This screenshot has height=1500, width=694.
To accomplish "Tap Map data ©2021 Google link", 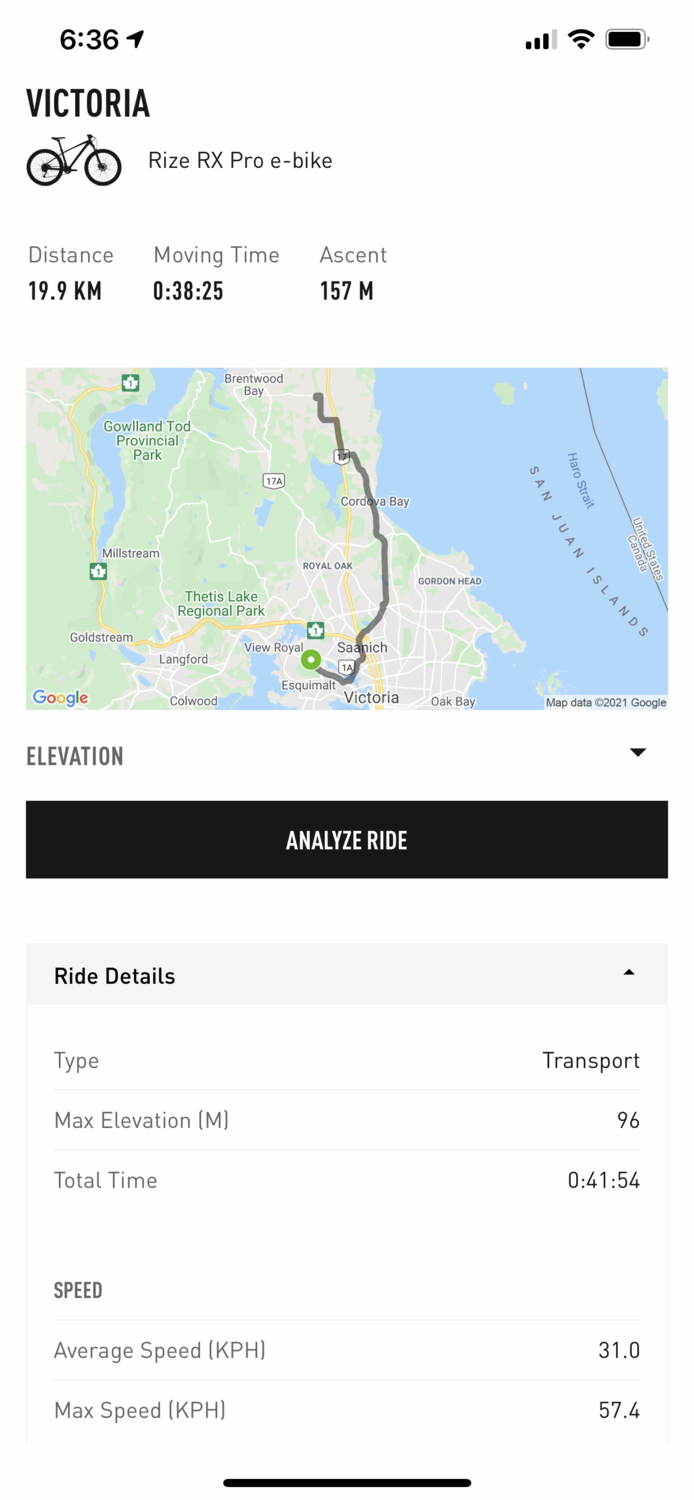I will (605, 702).
